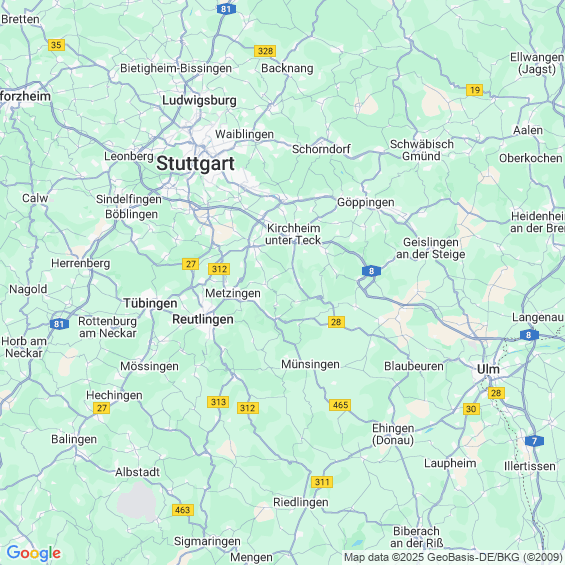Select the Ulm city label
Screen dimensions: 565x565
pos(488,369)
